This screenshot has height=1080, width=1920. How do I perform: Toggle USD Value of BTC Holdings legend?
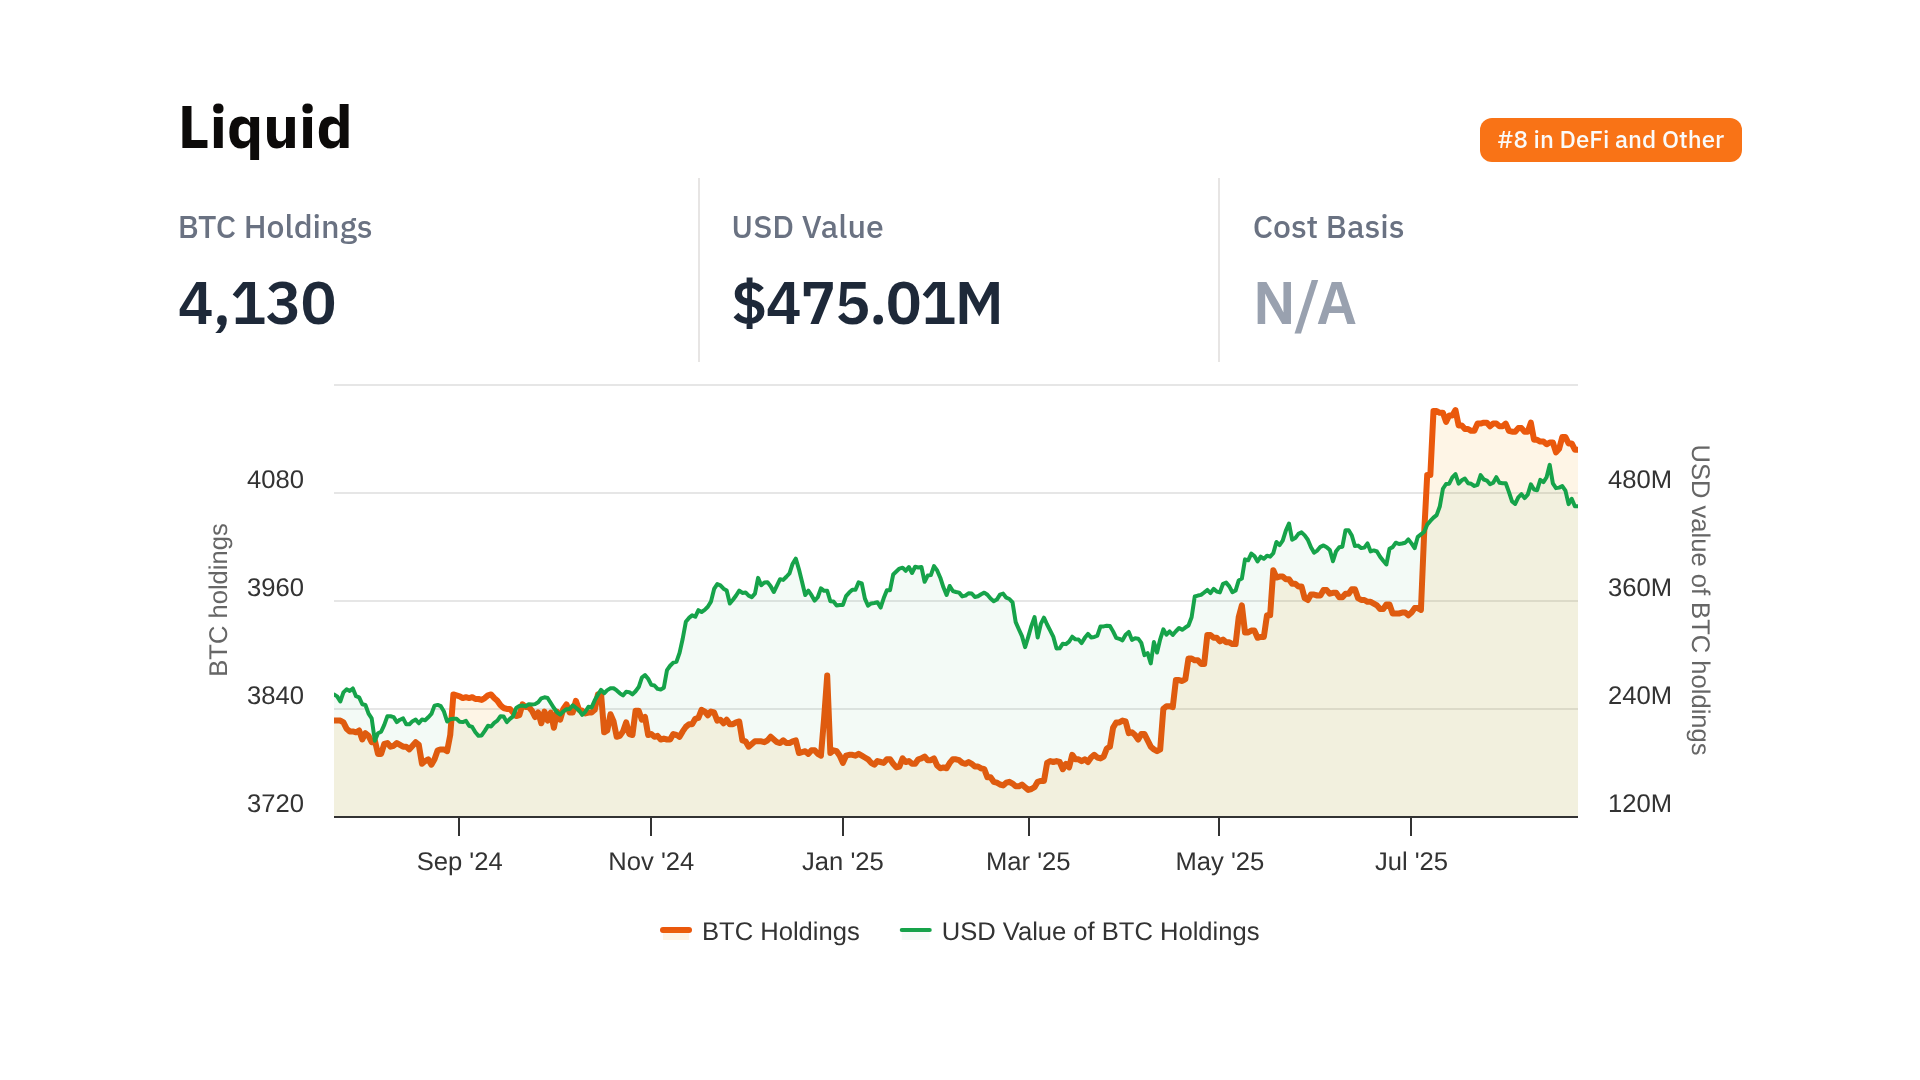point(1099,931)
